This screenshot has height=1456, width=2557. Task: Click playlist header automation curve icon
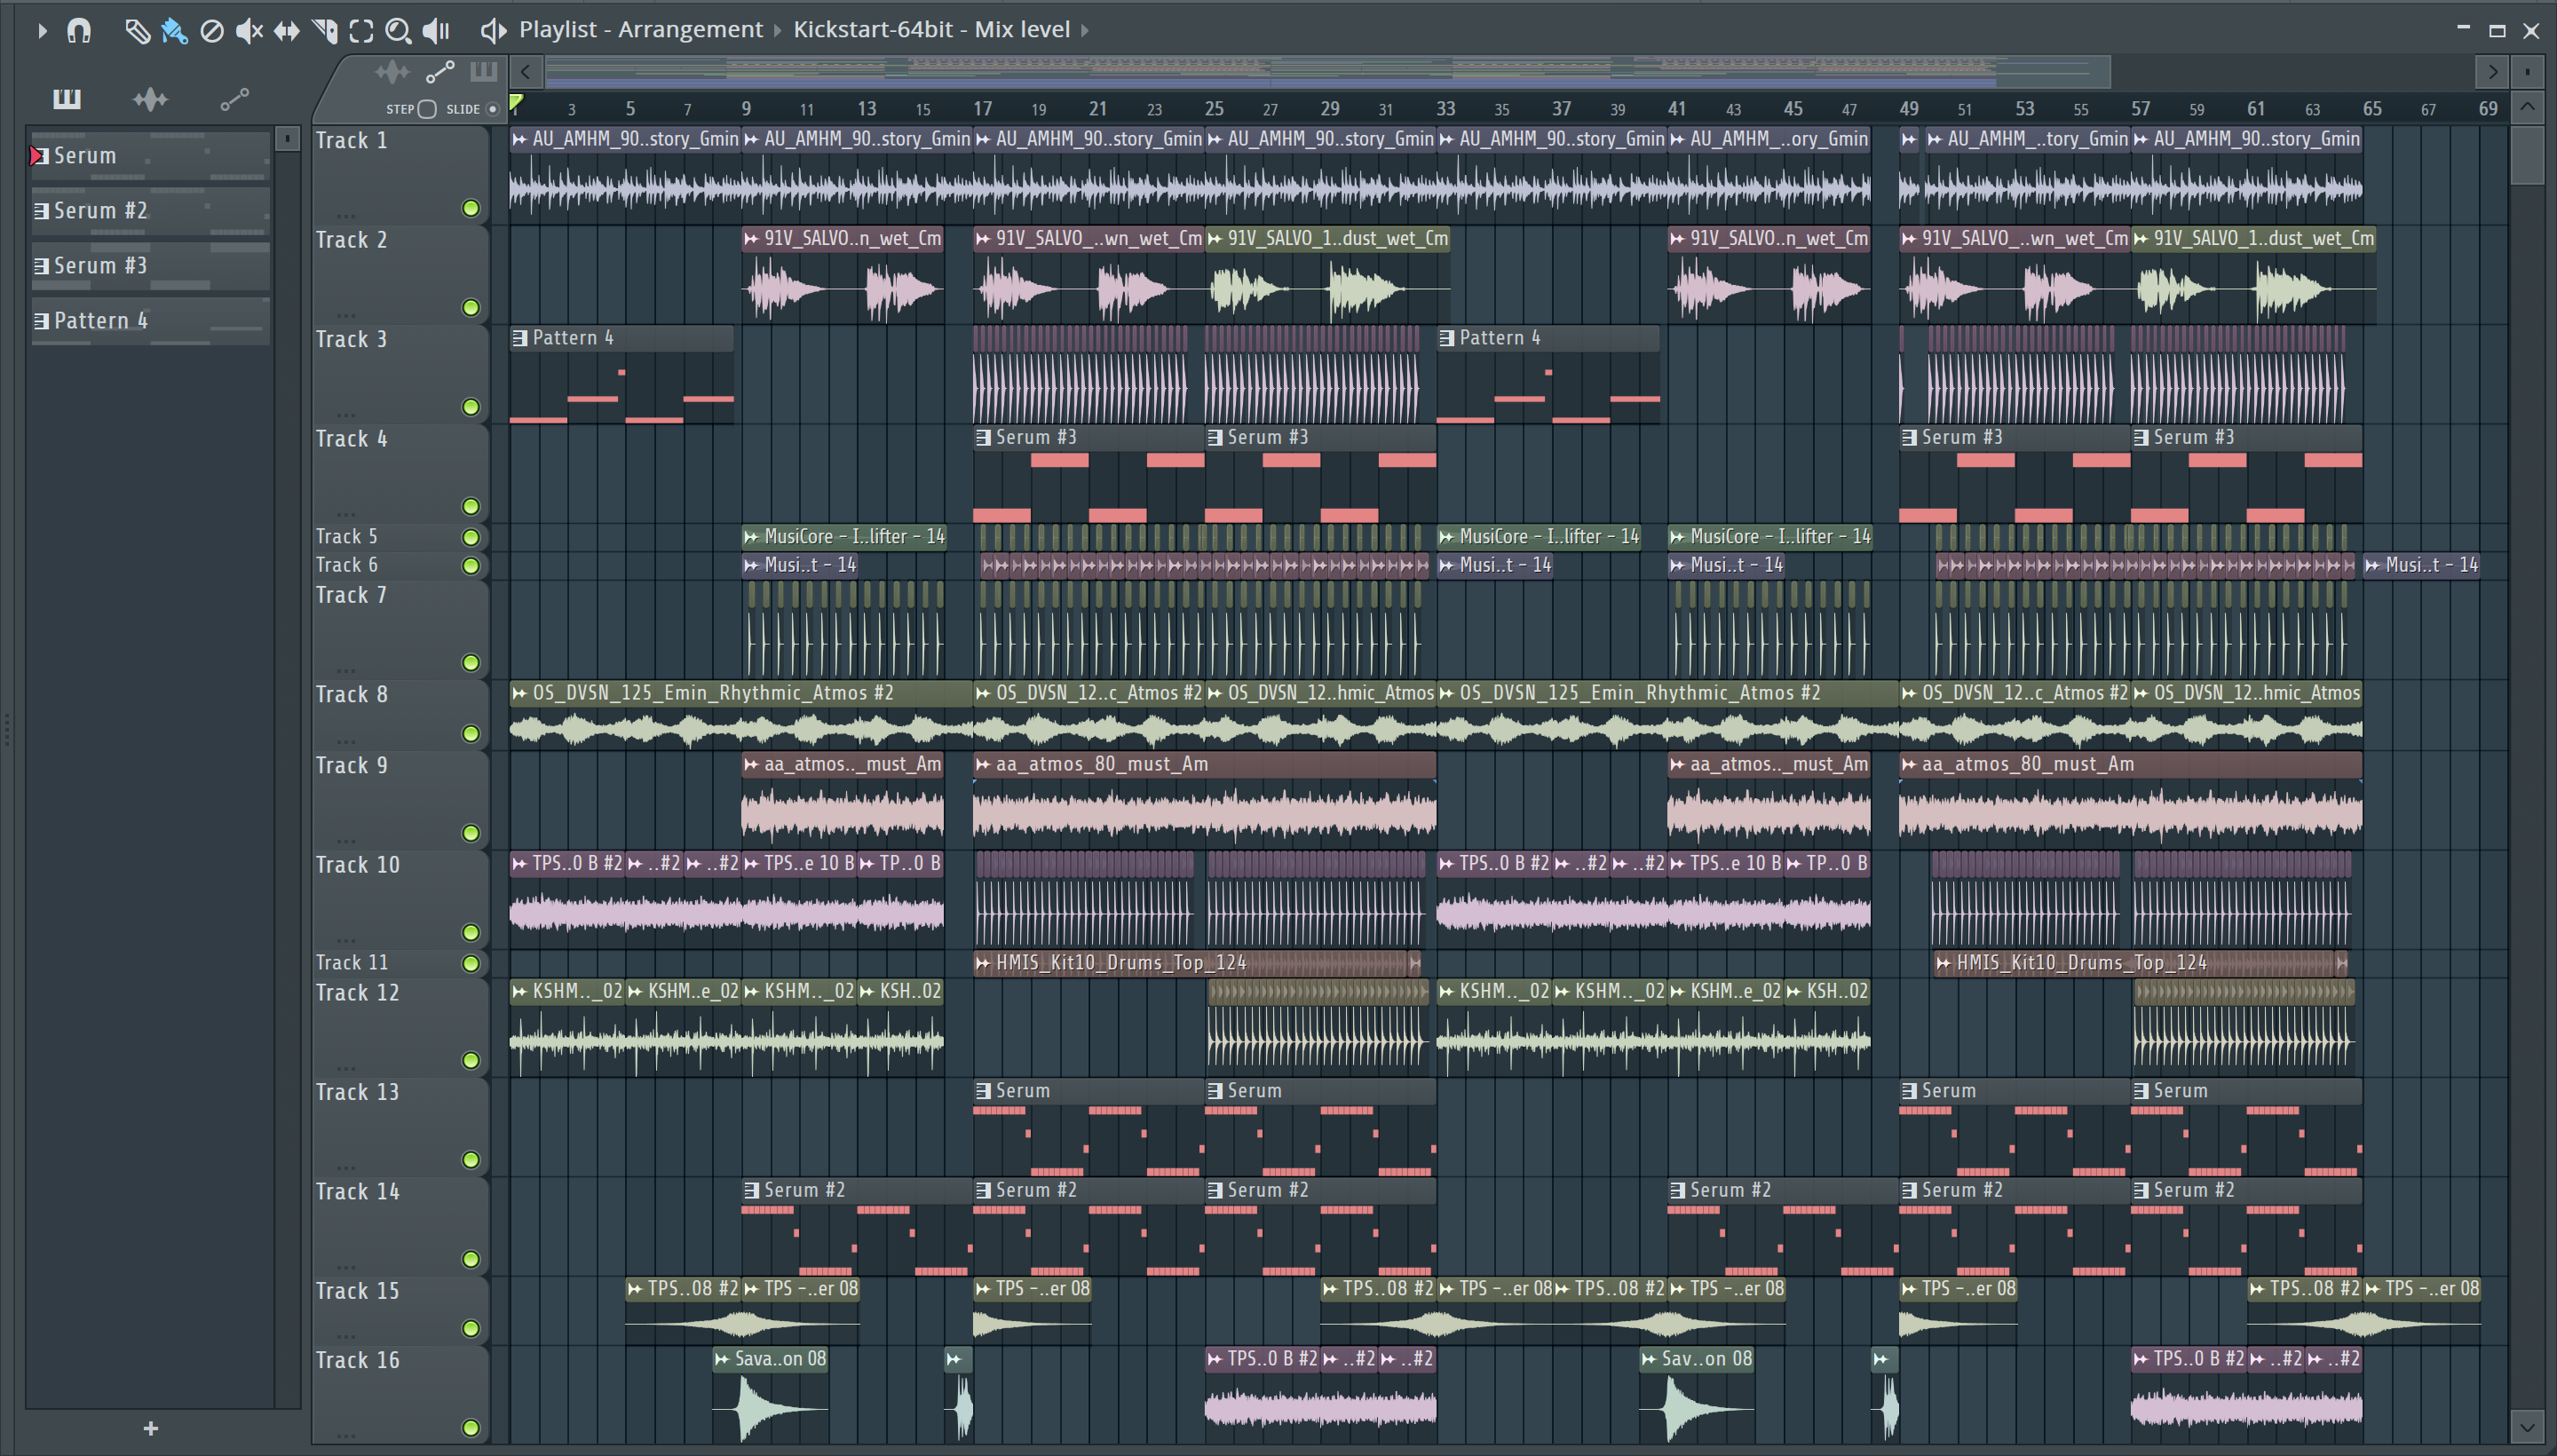pos(440,71)
